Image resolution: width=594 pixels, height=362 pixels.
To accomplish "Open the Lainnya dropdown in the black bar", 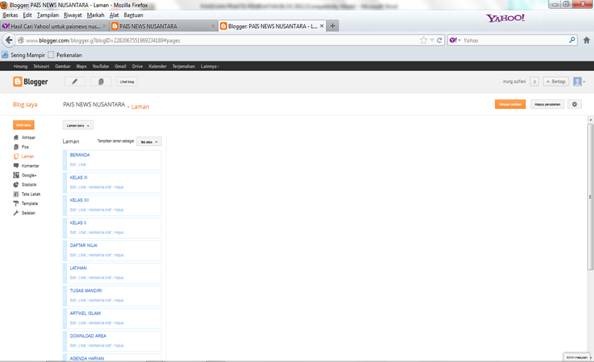I will 209,66.
